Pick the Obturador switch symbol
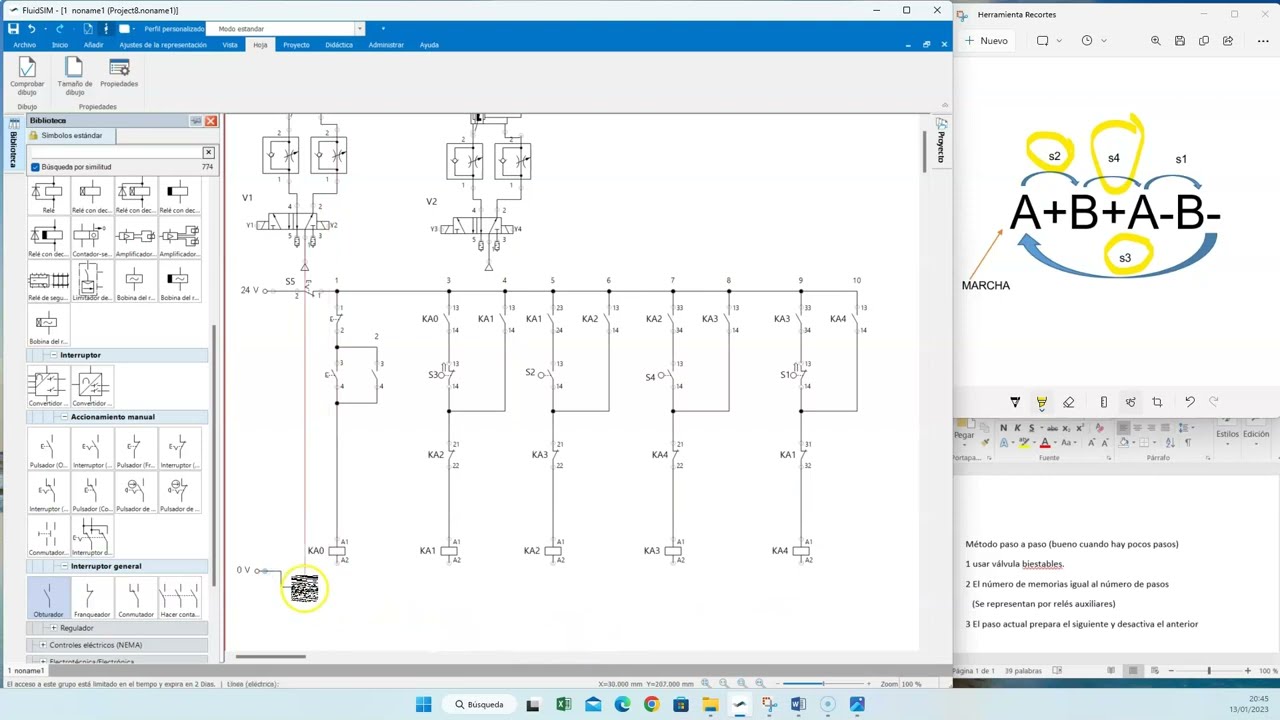The image size is (1280, 720). point(48,598)
